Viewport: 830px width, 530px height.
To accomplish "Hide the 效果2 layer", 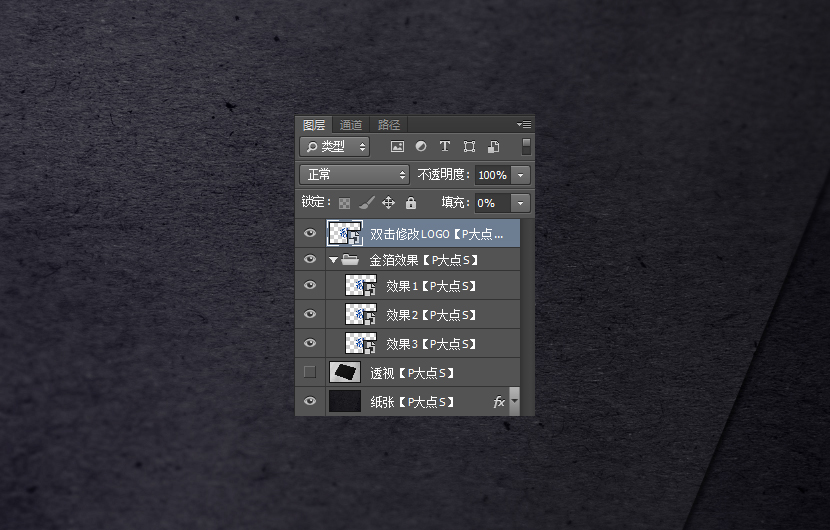I will coord(310,314).
